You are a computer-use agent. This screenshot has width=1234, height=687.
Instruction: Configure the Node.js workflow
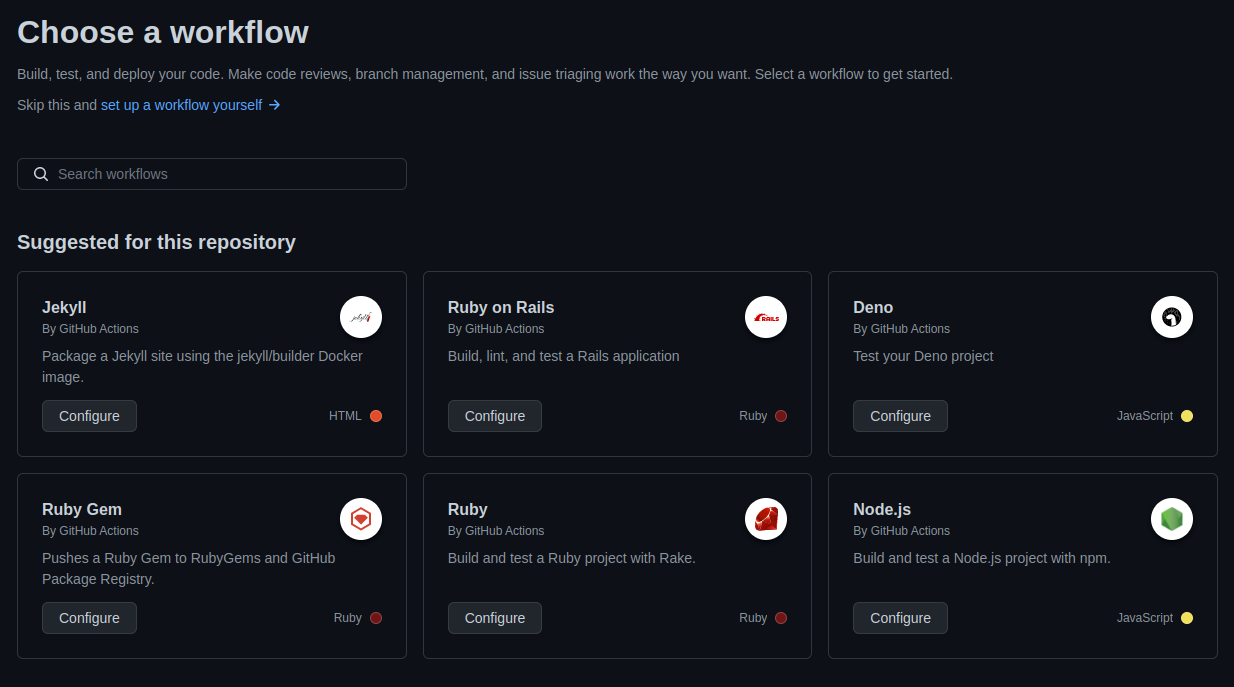900,618
